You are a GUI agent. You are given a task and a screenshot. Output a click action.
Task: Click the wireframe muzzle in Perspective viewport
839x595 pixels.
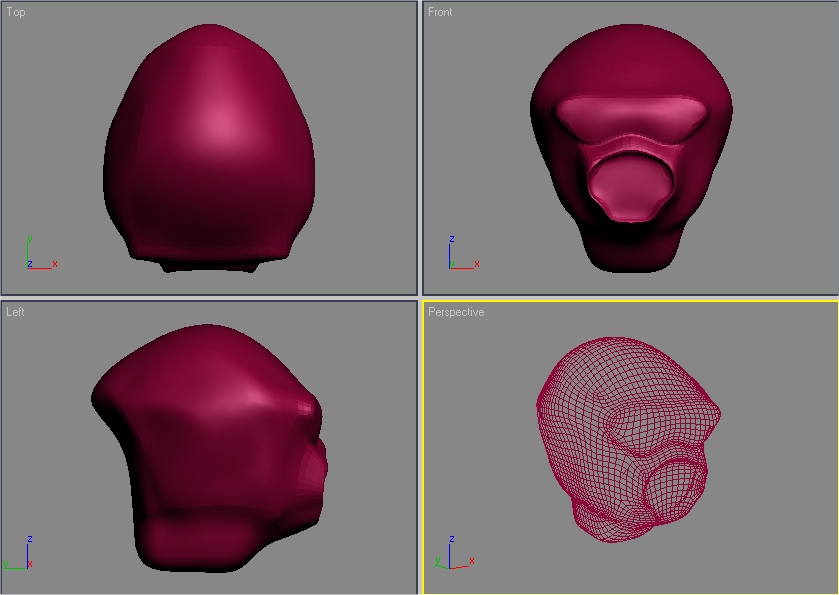[x=674, y=487]
